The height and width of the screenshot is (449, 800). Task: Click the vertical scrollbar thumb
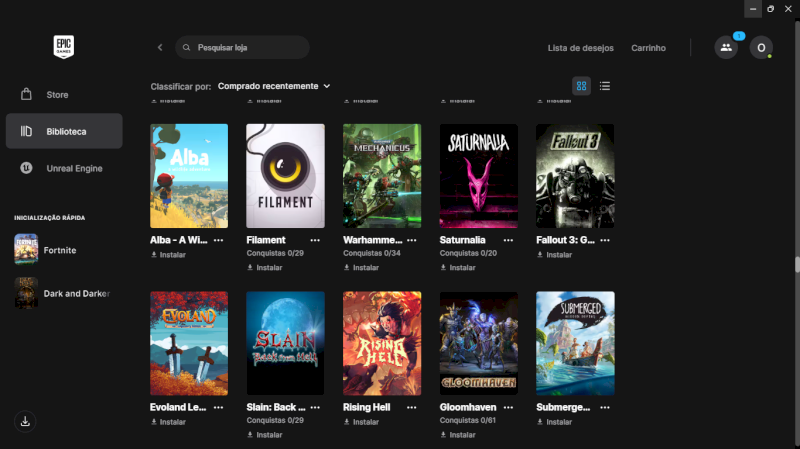coord(797,265)
